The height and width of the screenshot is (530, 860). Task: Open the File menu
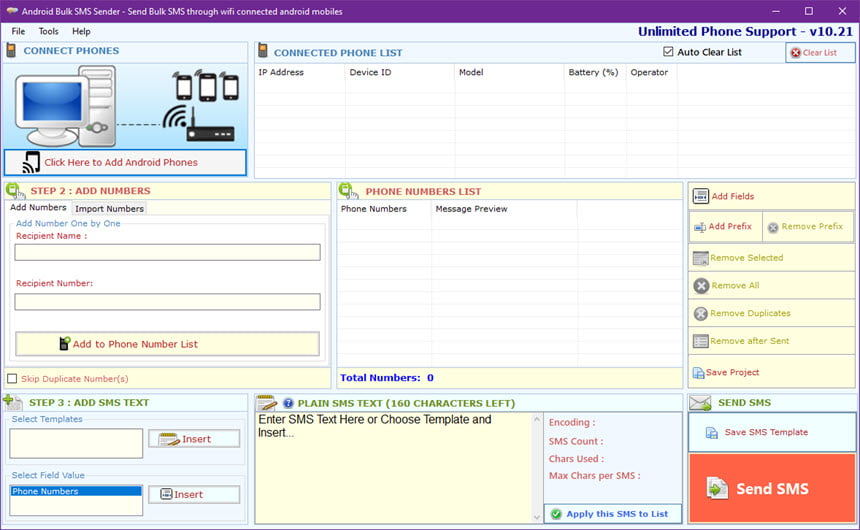pos(18,31)
